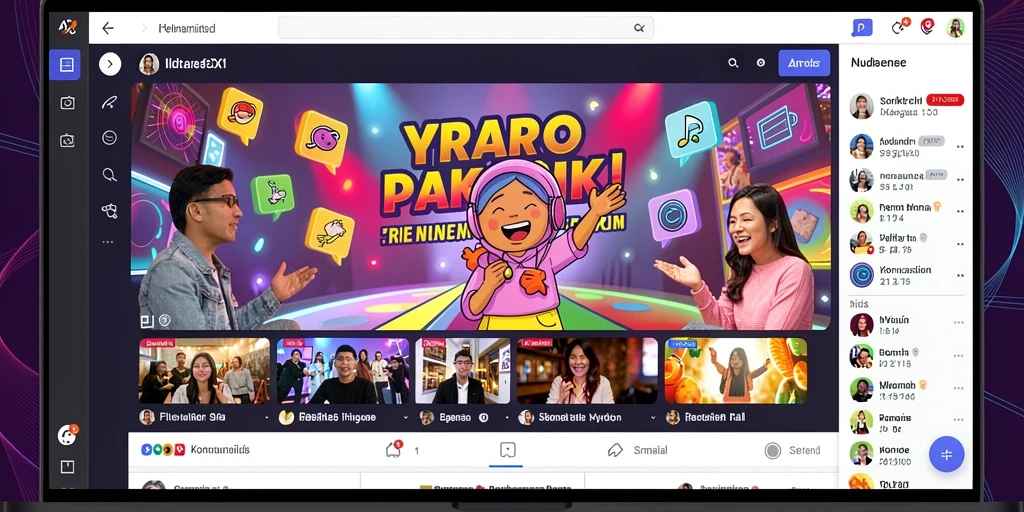
Task: Open dropdown arrow beside Fitenteiñon Sfa
Action: pyautogui.click(x=266, y=417)
